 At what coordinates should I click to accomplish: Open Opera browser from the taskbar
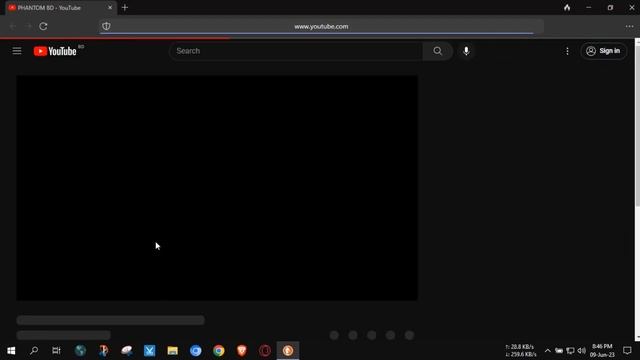(x=265, y=351)
